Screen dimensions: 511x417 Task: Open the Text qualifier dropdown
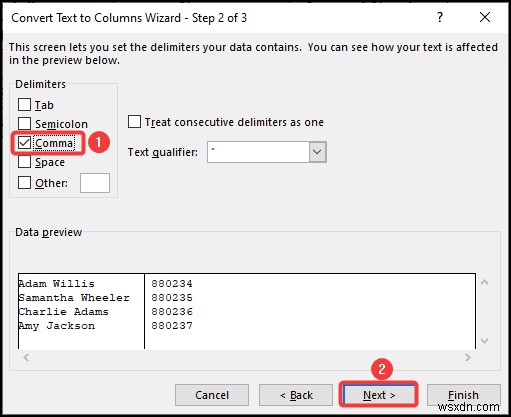(x=317, y=152)
